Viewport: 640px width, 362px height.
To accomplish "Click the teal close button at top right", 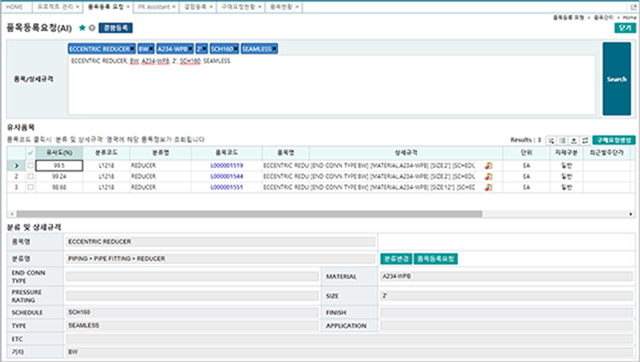I will 625,28.
